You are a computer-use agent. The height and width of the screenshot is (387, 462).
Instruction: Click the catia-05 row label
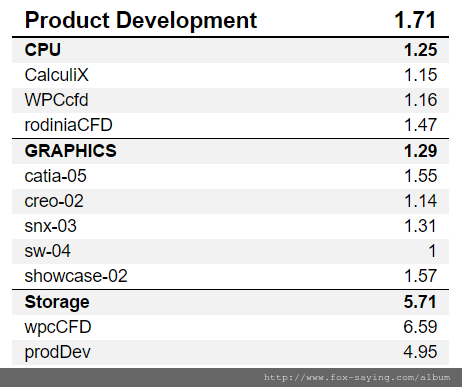[x=55, y=176]
